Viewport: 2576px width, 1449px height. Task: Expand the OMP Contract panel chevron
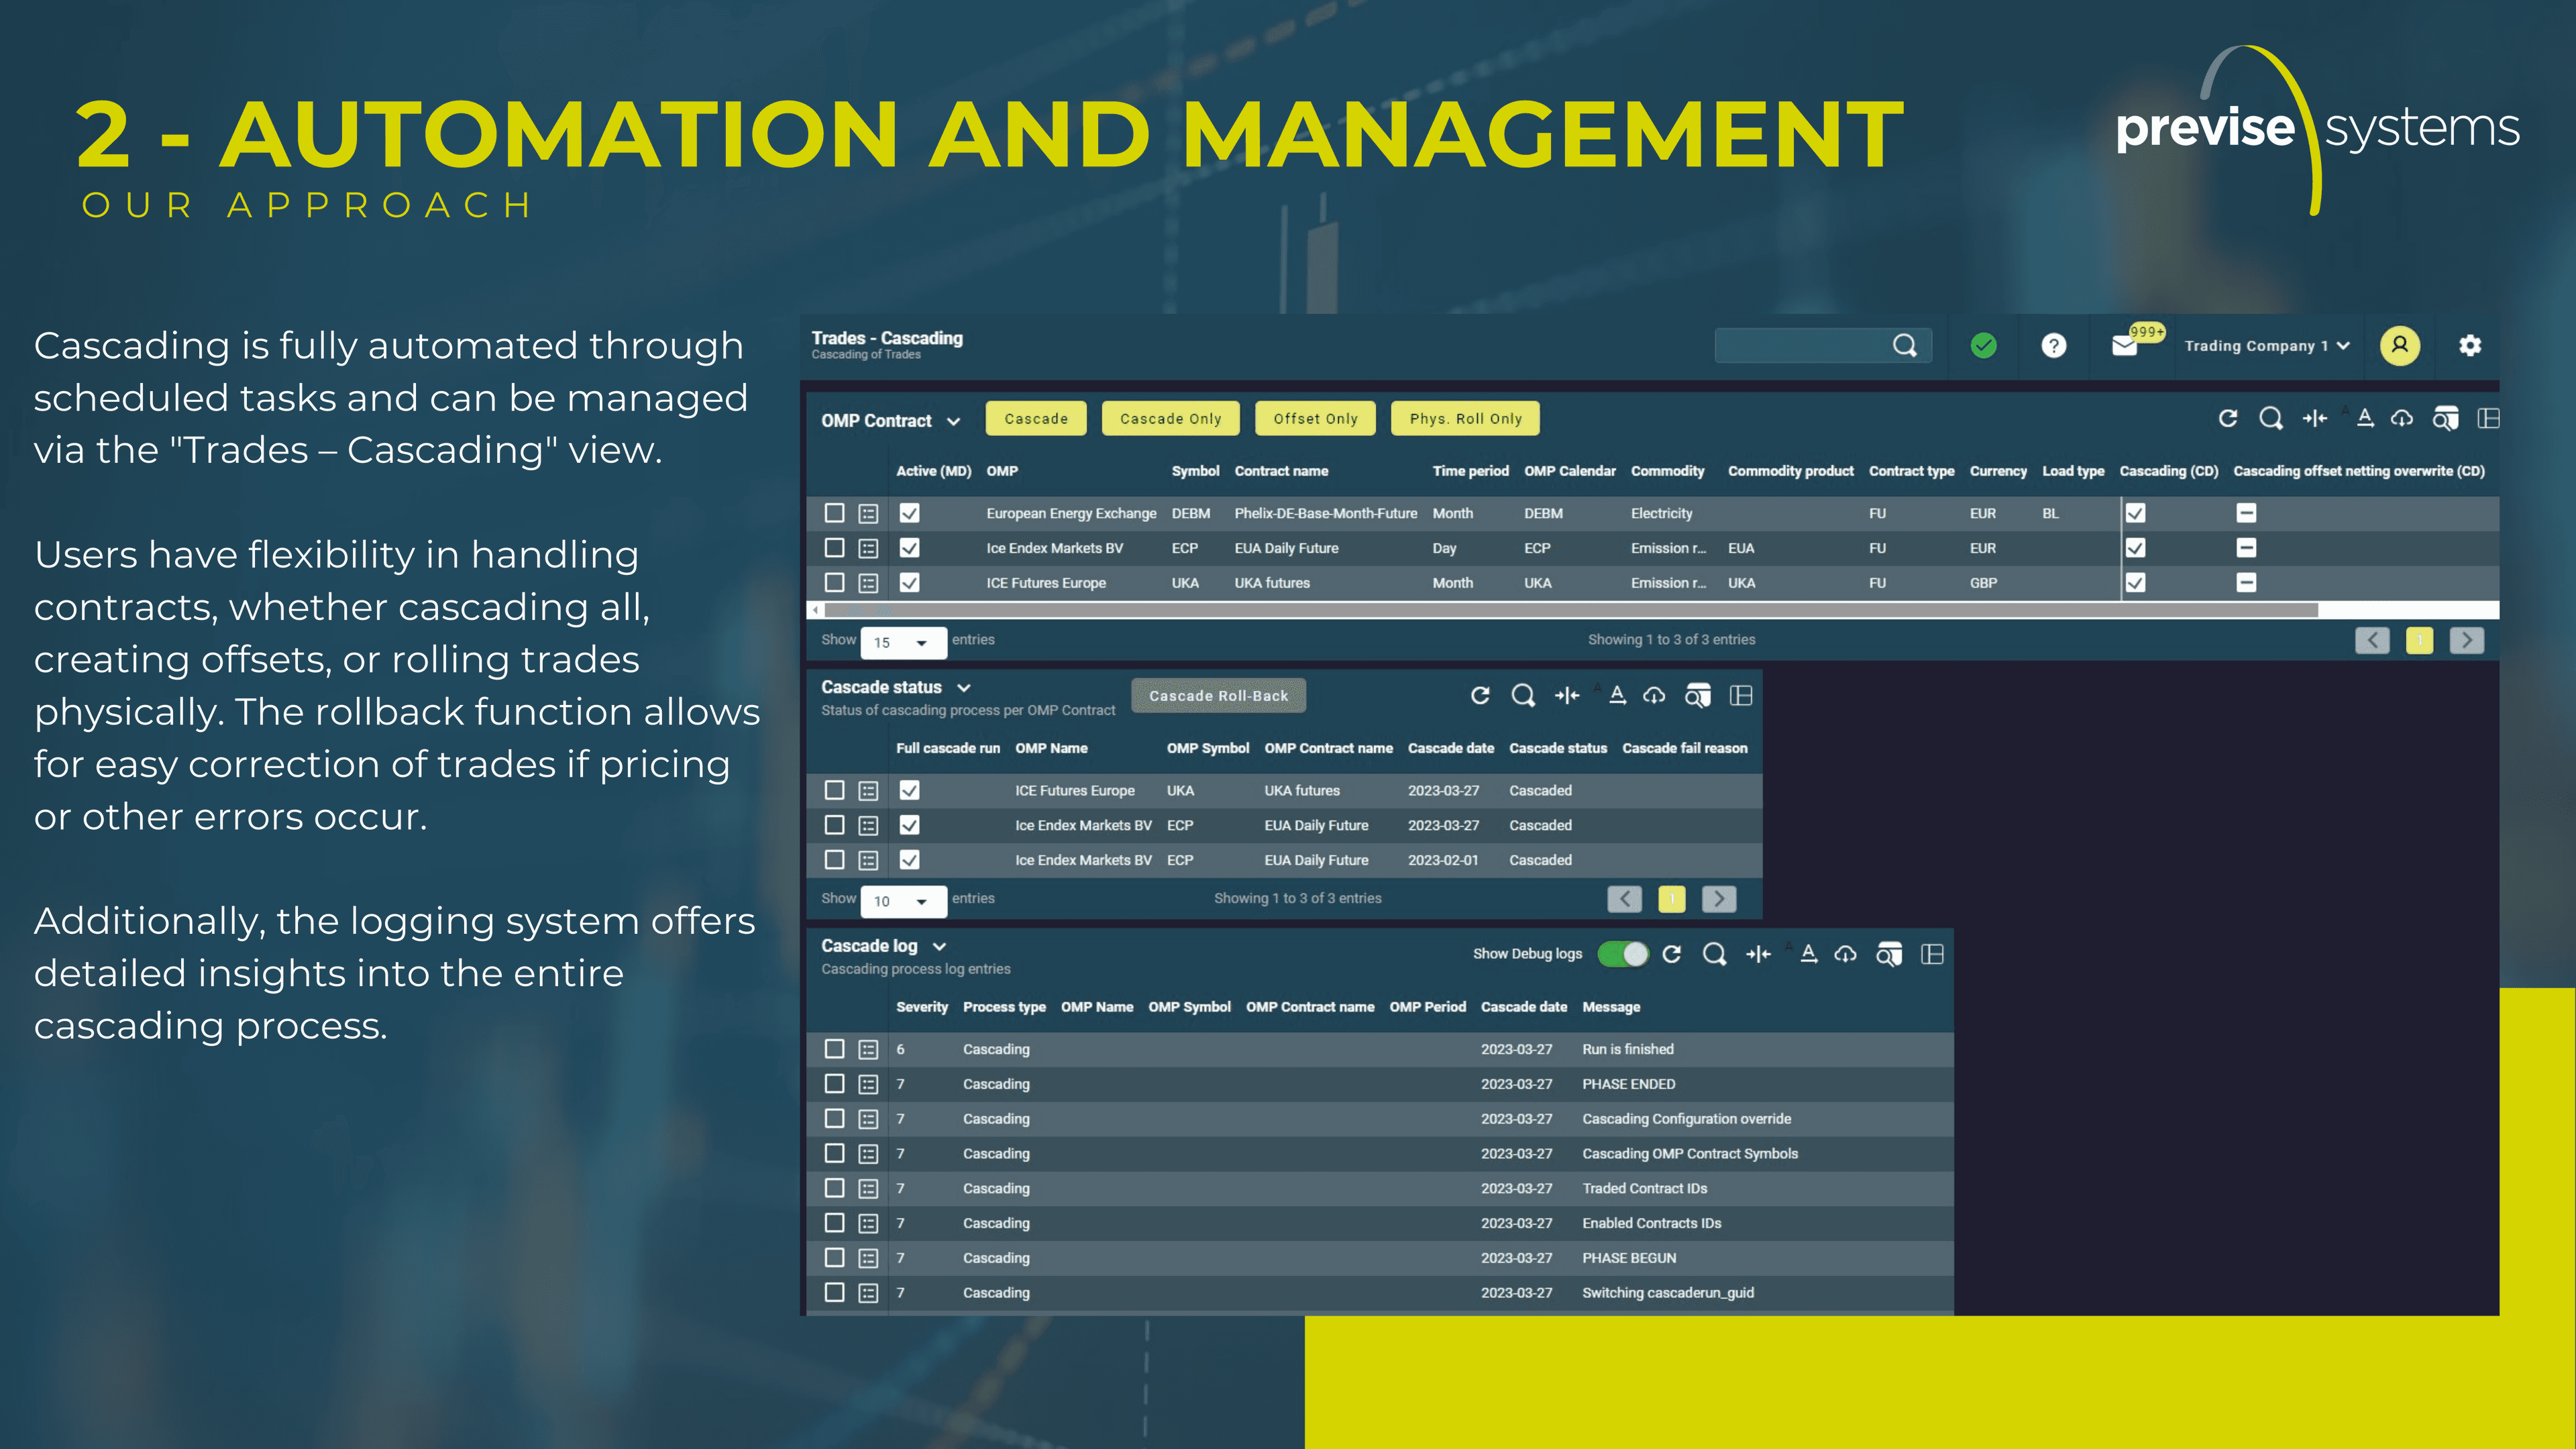953,422
